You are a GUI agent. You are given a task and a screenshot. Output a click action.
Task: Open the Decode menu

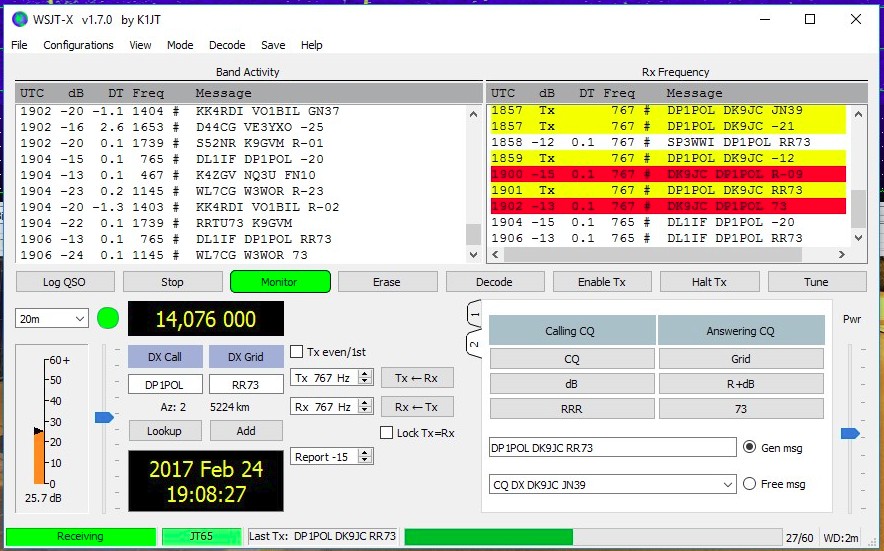(x=227, y=45)
